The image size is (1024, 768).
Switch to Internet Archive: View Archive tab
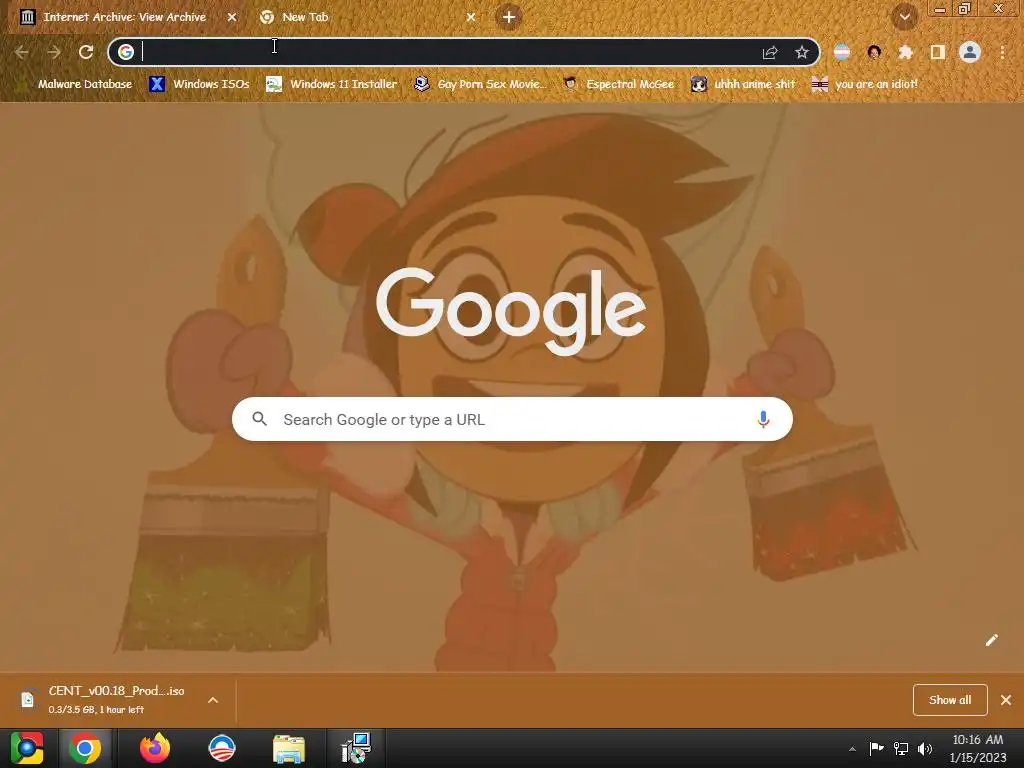coord(124,17)
